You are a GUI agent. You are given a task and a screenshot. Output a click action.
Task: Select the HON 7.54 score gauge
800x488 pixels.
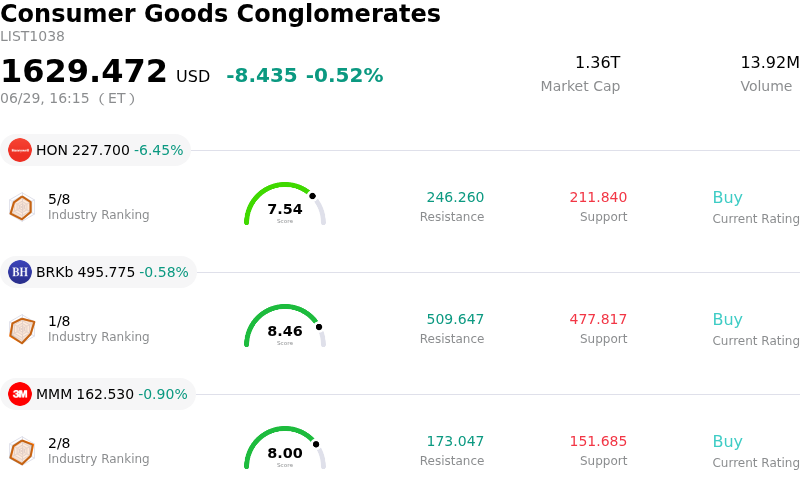pyautogui.click(x=285, y=204)
